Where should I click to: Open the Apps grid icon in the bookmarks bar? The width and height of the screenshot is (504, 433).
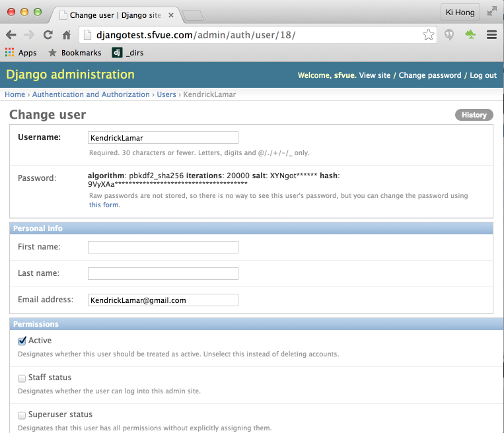point(9,53)
